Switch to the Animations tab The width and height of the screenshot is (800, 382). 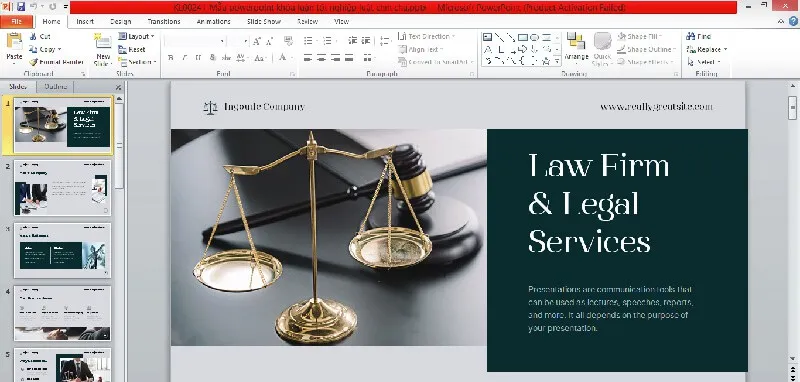tap(214, 21)
